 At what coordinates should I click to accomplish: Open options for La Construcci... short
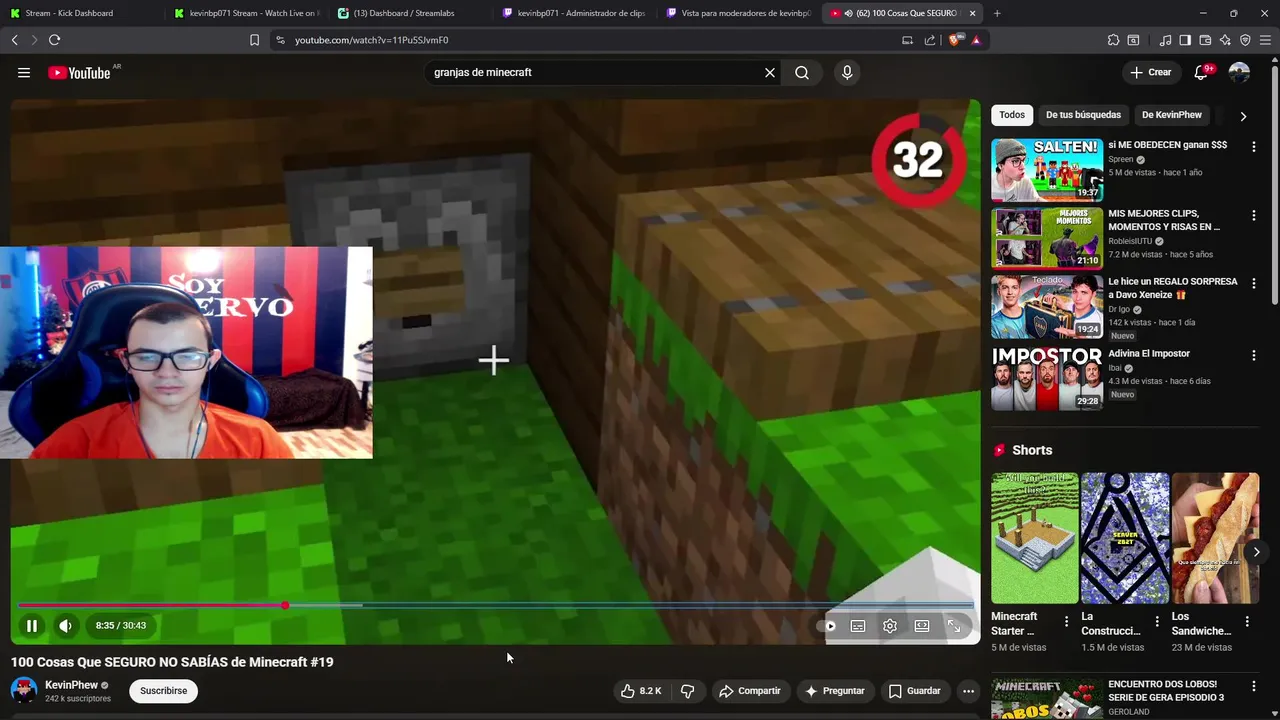pyautogui.click(x=1157, y=622)
